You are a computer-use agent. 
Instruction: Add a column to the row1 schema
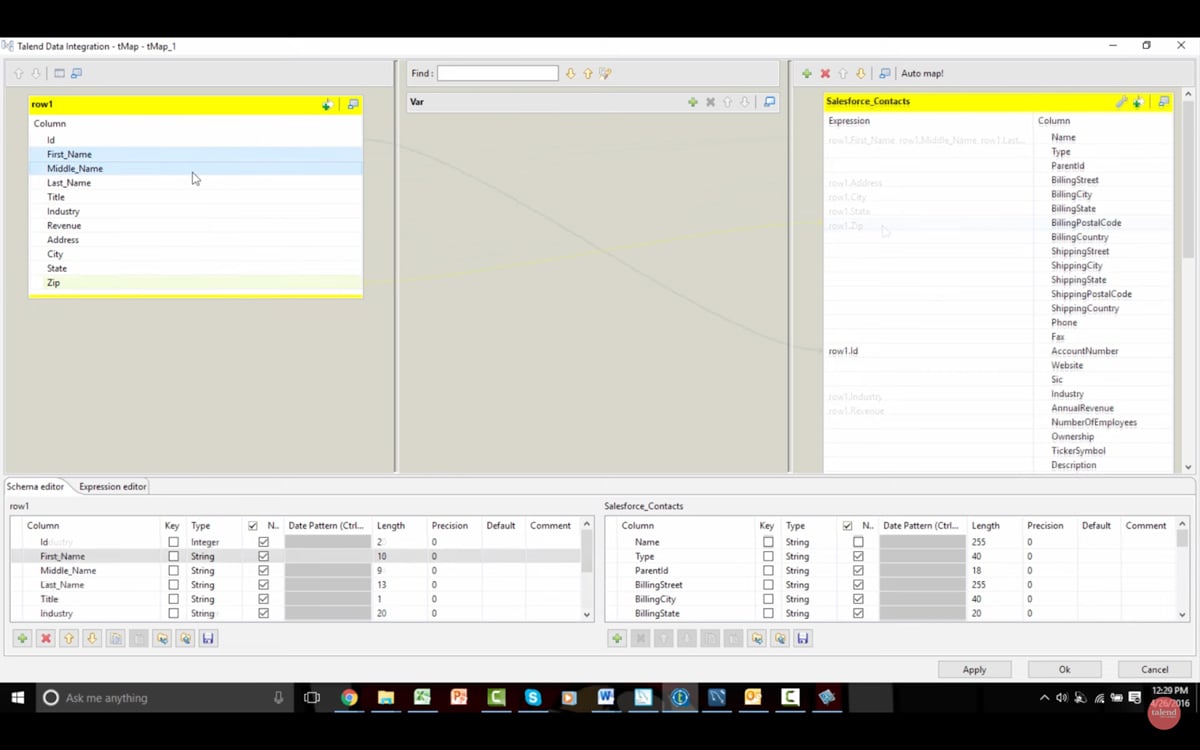(22, 638)
